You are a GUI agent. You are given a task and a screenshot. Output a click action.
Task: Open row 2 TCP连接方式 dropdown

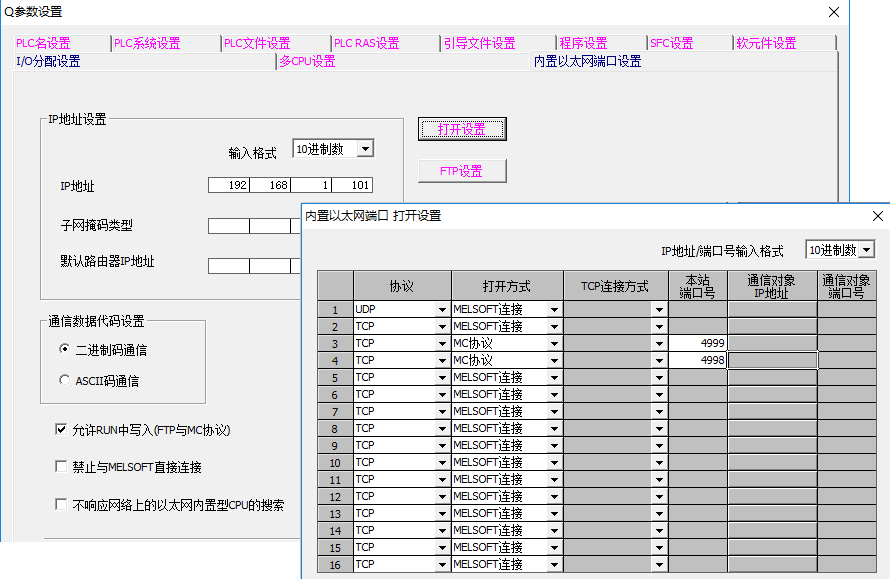[x=659, y=327]
